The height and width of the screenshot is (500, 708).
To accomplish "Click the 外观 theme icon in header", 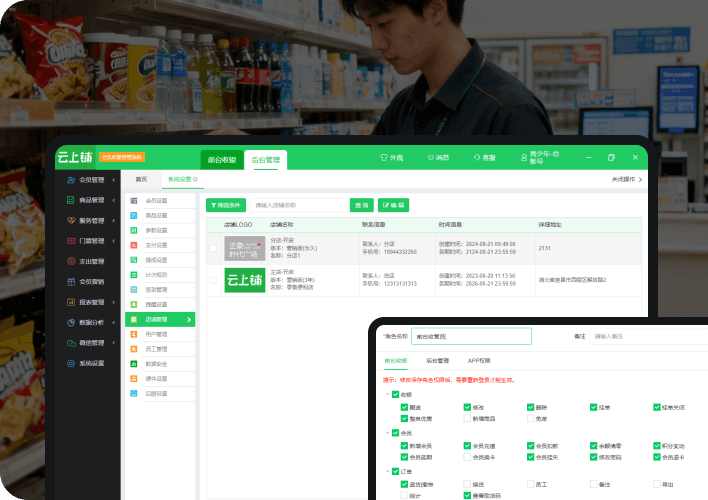I will point(384,158).
